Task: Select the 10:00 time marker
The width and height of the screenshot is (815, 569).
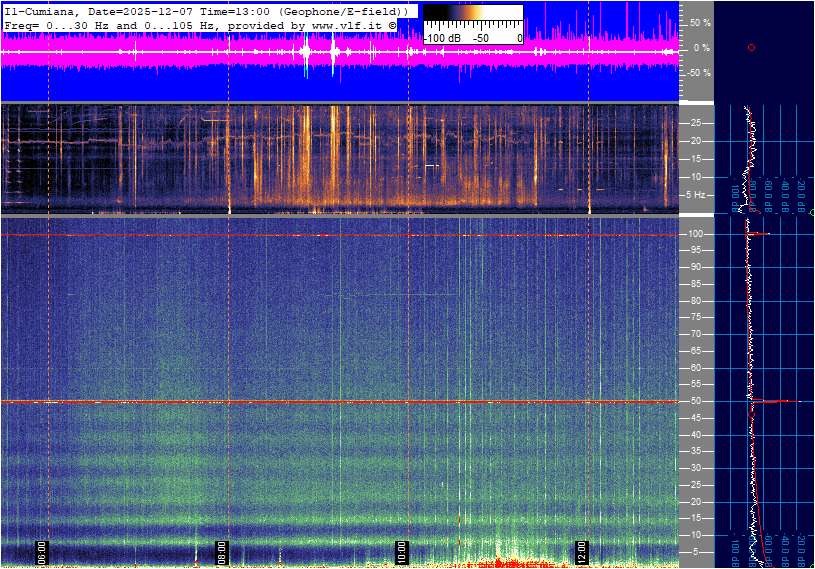Action: (x=401, y=552)
